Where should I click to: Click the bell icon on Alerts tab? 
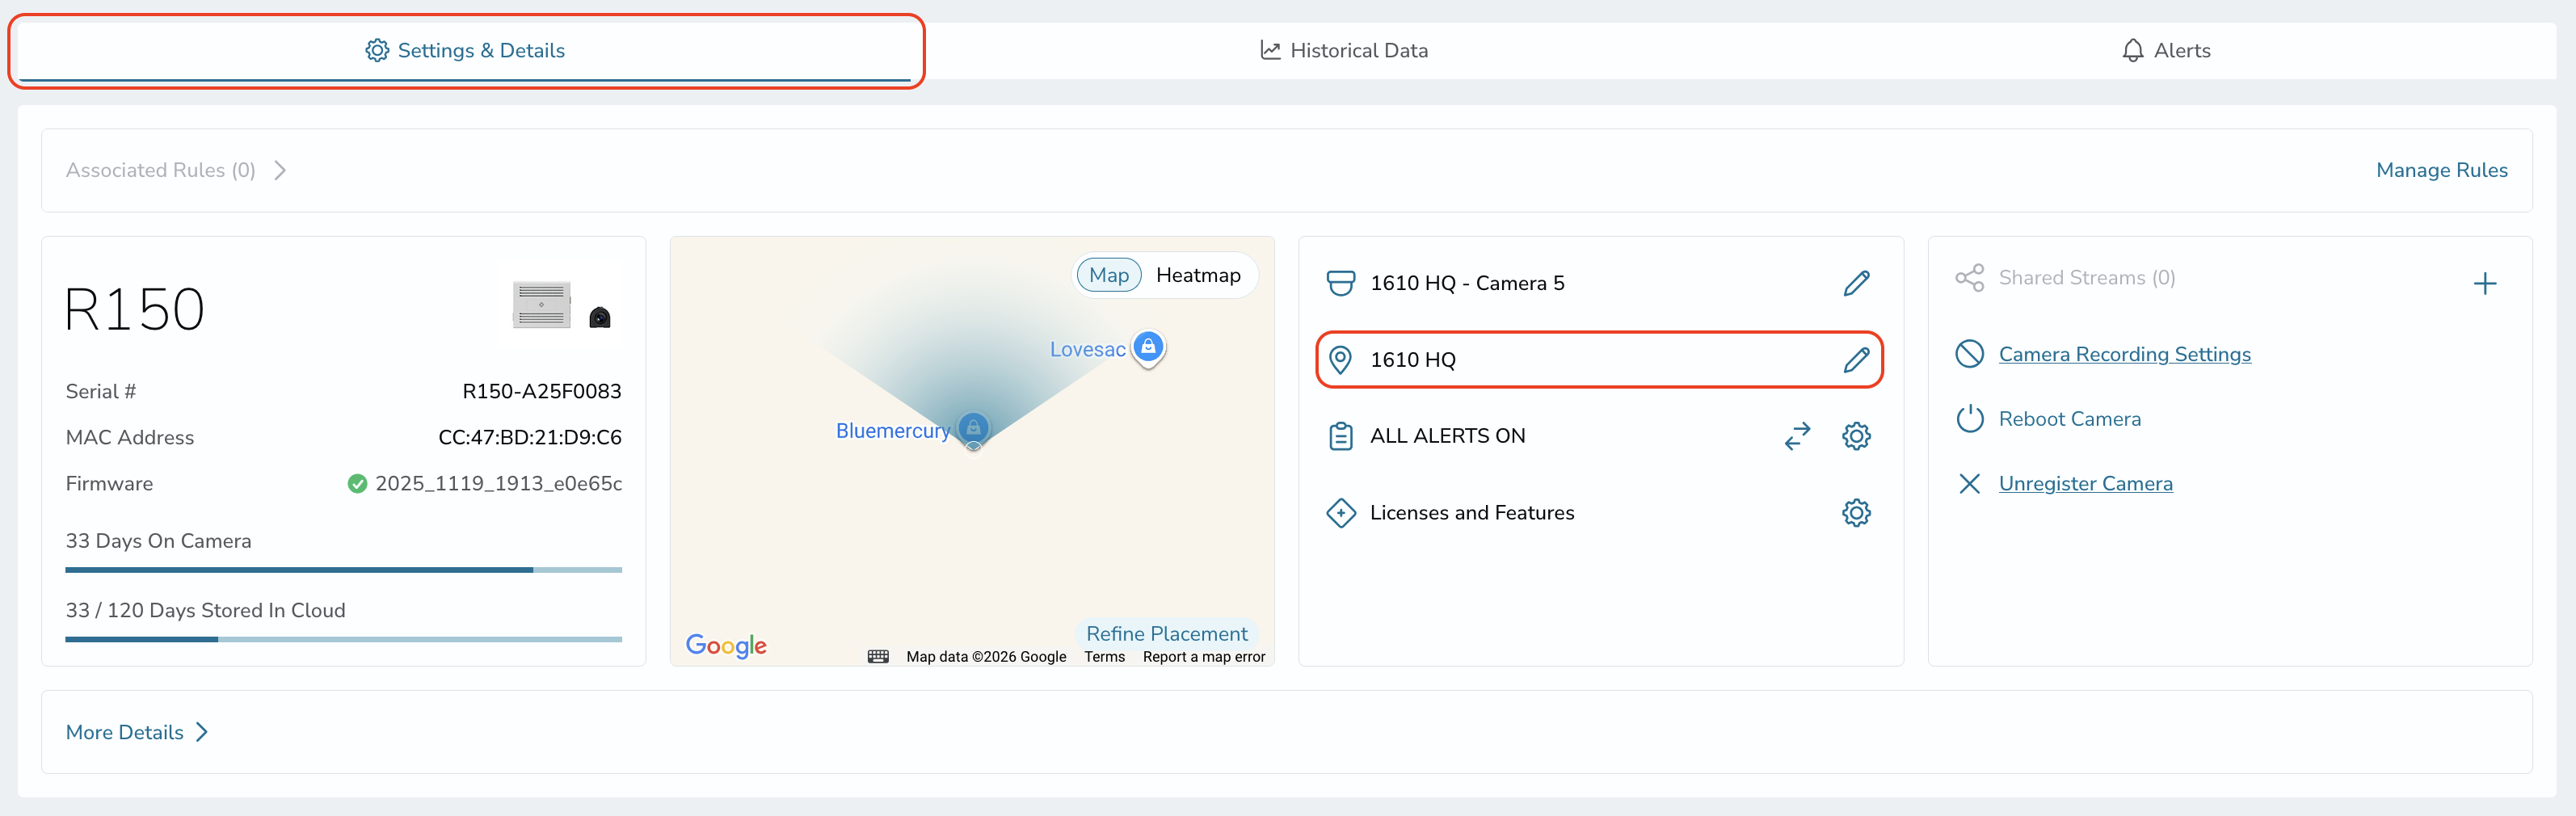point(2132,50)
